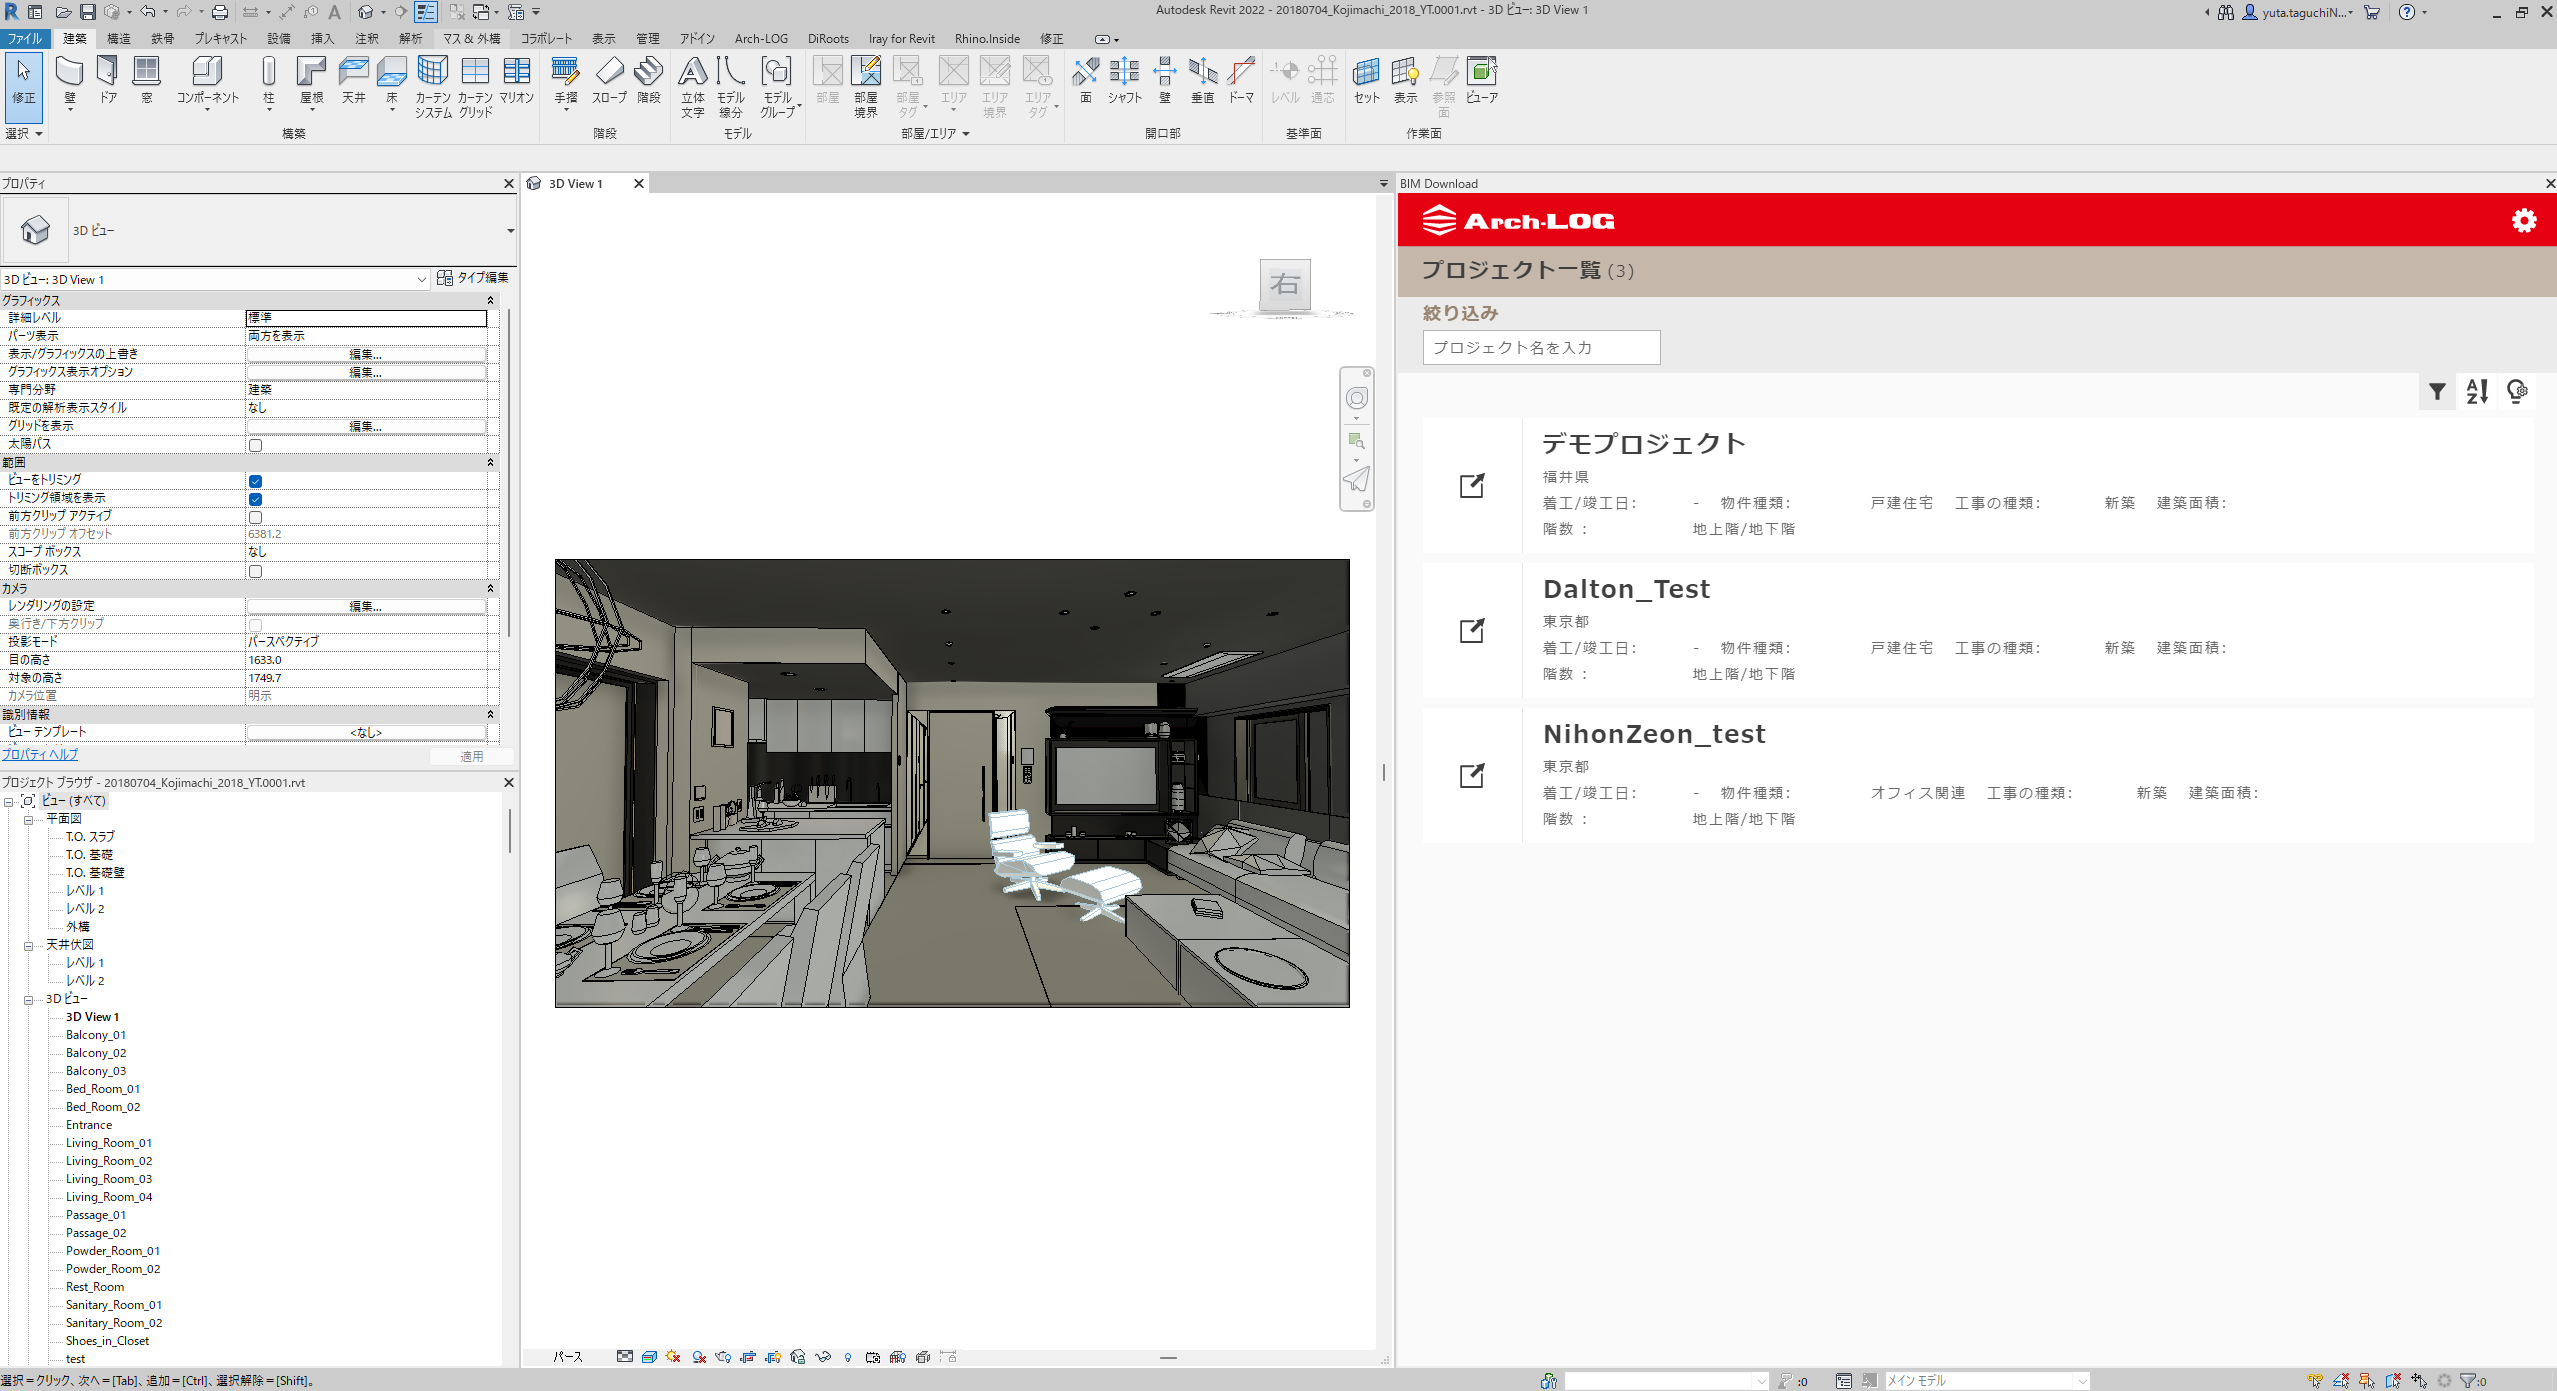This screenshot has width=2557, height=1391.
Task: Click the タイプ編集 button
Action: click(x=473, y=278)
